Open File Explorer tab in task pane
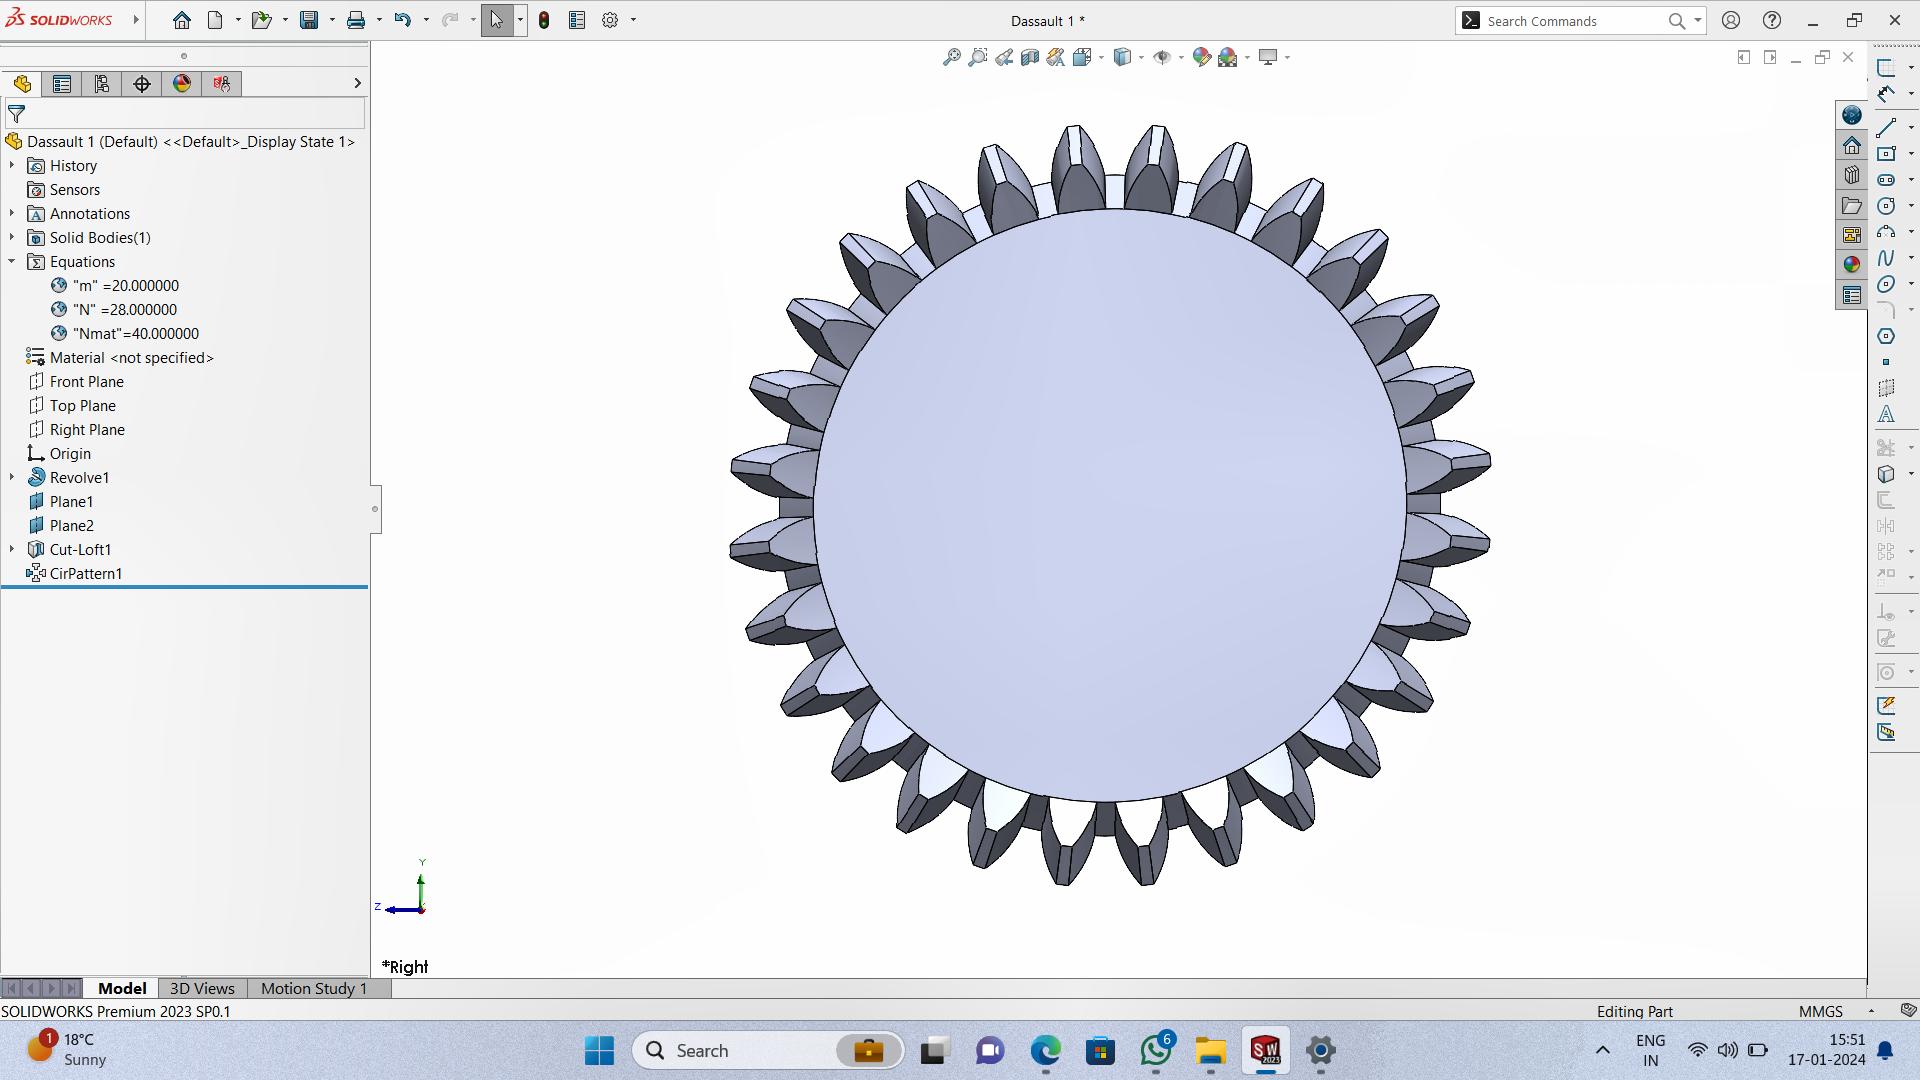1920x1080 pixels. (x=1851, y=205)
